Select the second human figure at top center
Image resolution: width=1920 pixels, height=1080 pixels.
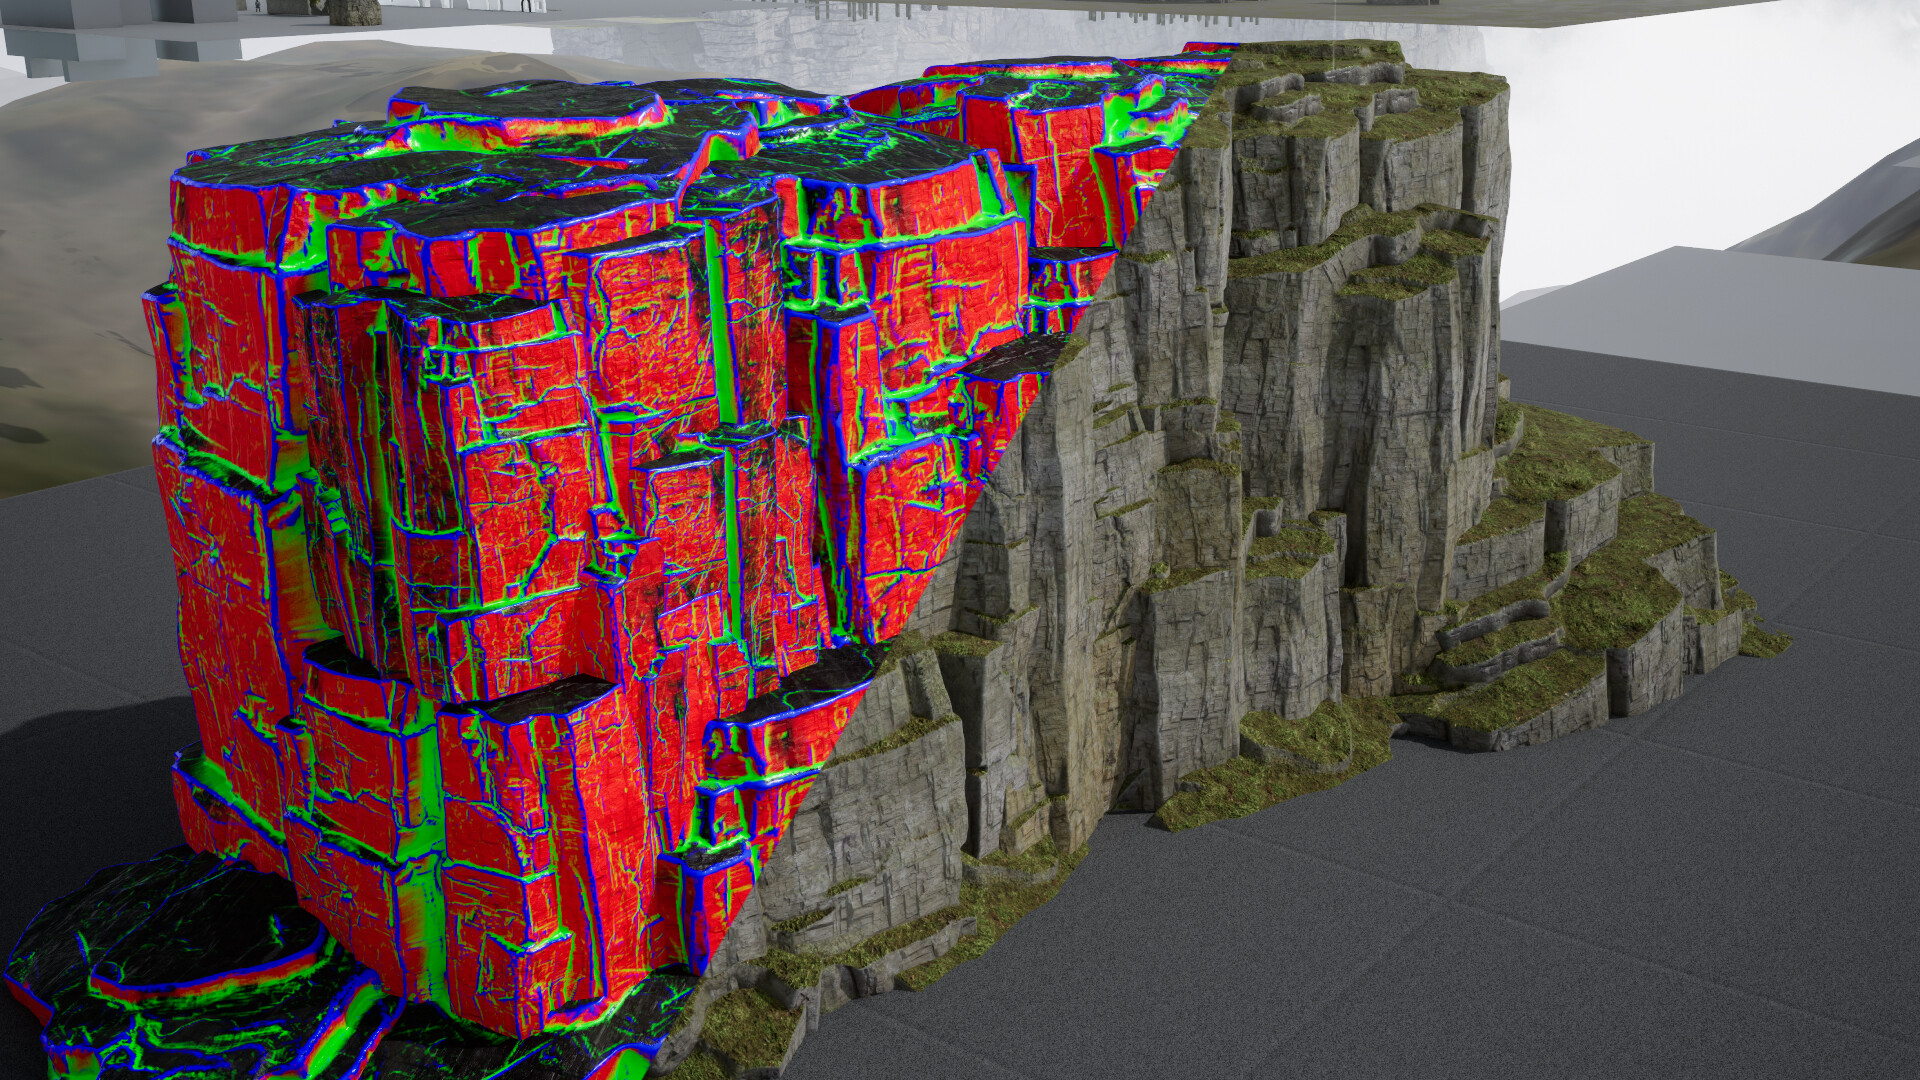coord(527,5)
